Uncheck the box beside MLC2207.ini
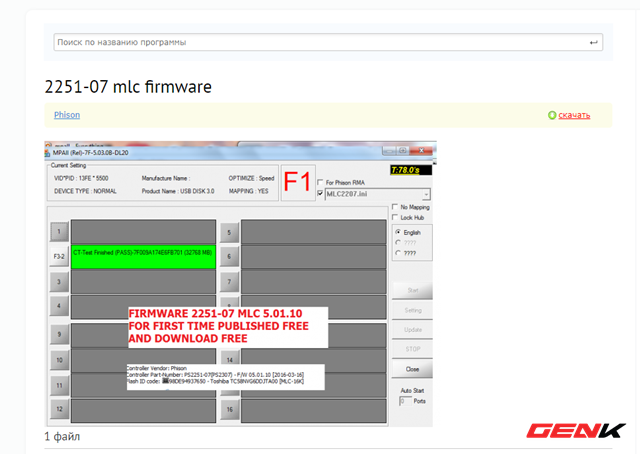The height and width of the screenshot is (454, 640). (320, 193)
